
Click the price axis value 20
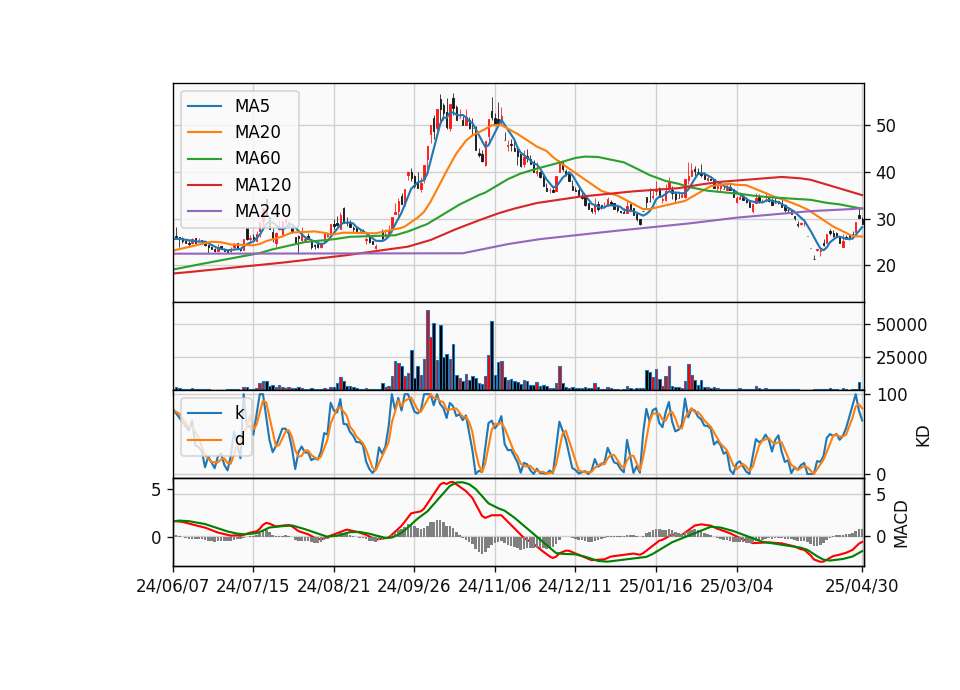pyautogui.click(x=886, y=266)
